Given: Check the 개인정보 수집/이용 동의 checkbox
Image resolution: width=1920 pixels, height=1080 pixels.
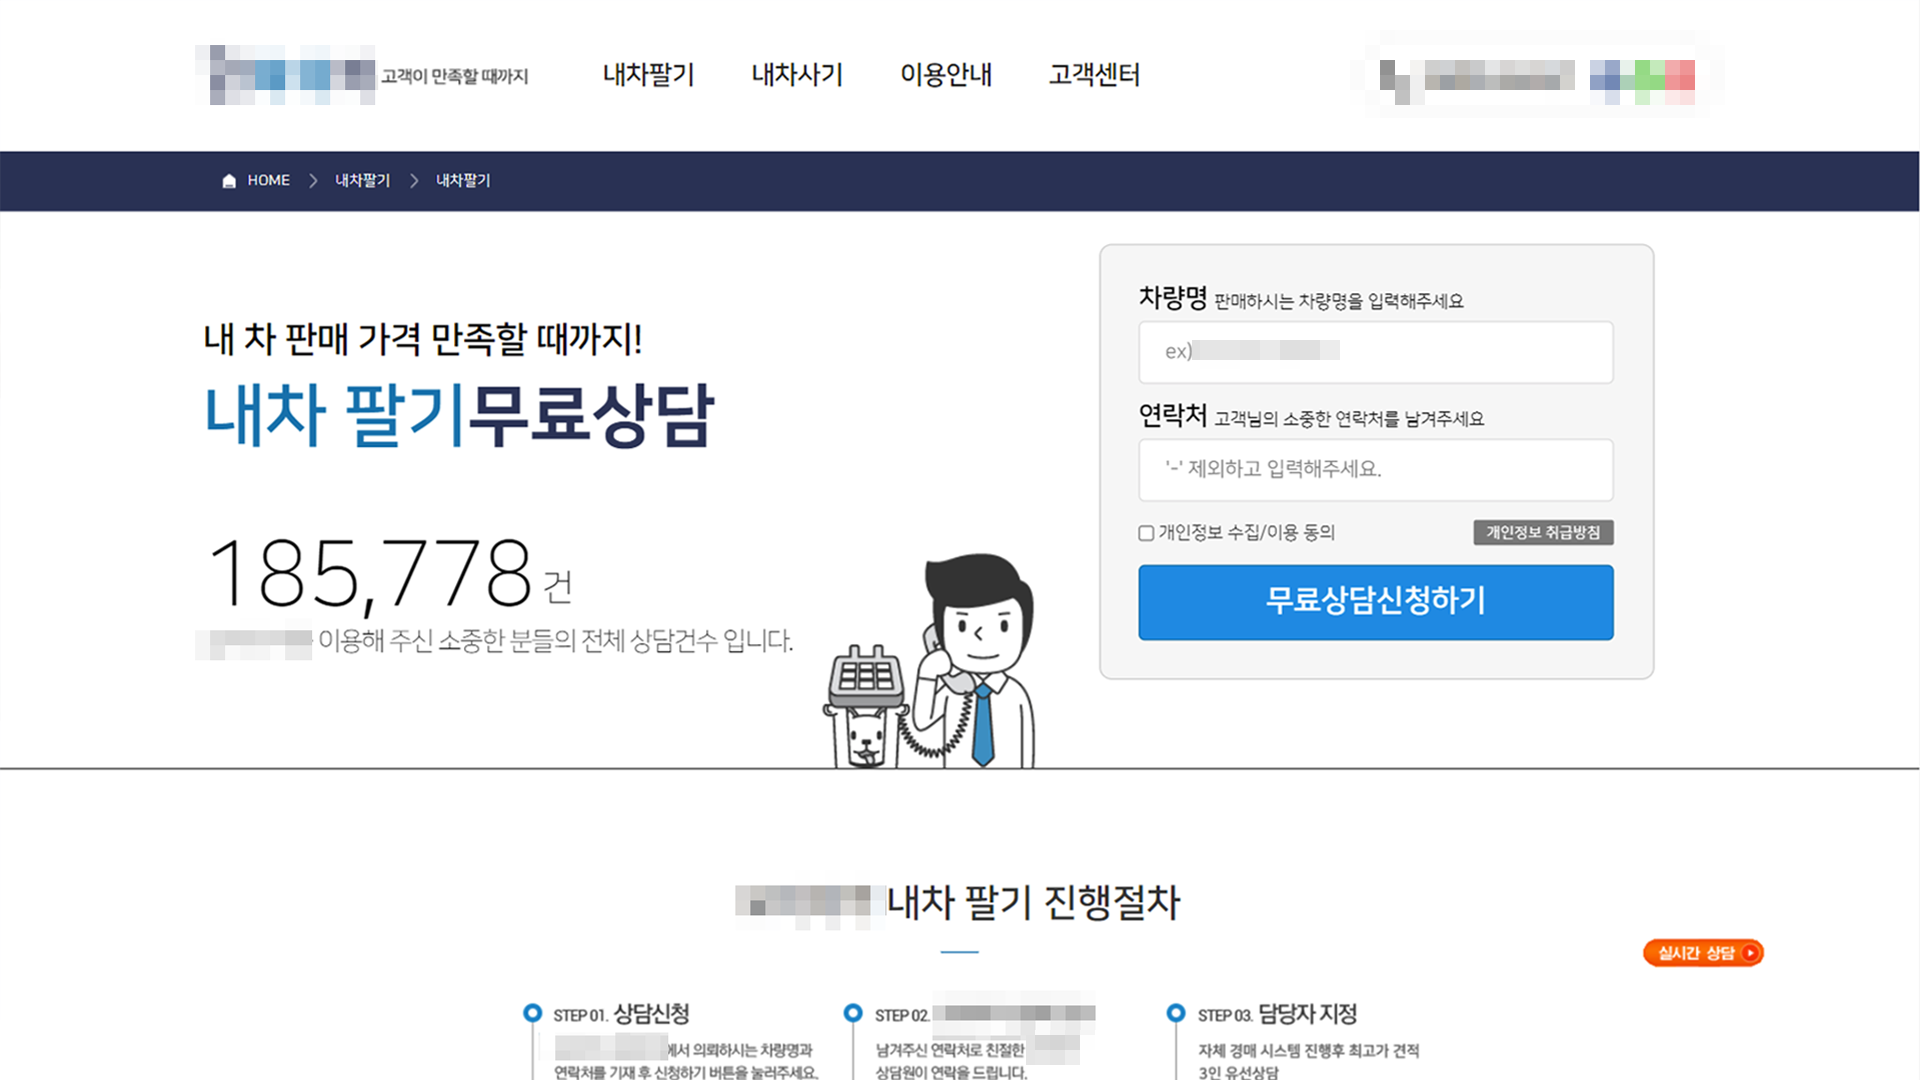Looking at the screenshot, I should coord(1146,533).
